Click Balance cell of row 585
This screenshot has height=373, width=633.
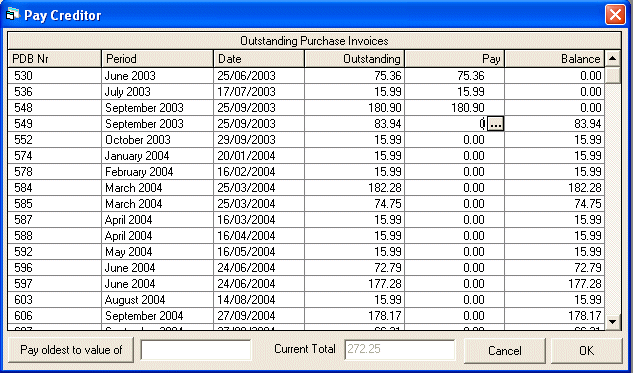pyautogui.click(x=555, y=204)
